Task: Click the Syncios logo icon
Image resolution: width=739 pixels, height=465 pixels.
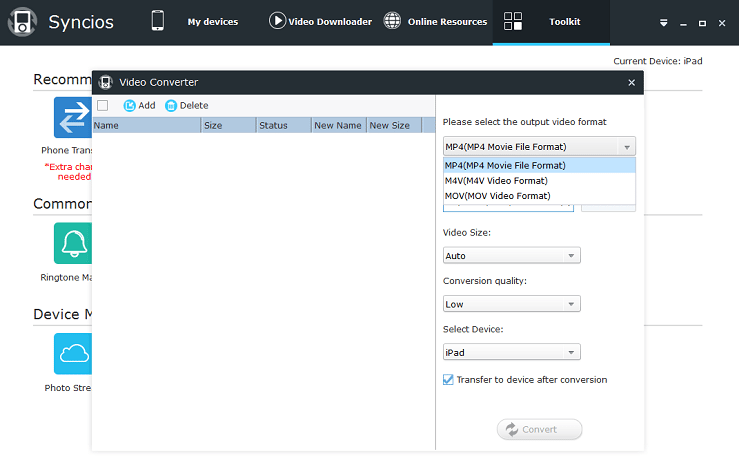Action: coord(22,22)
